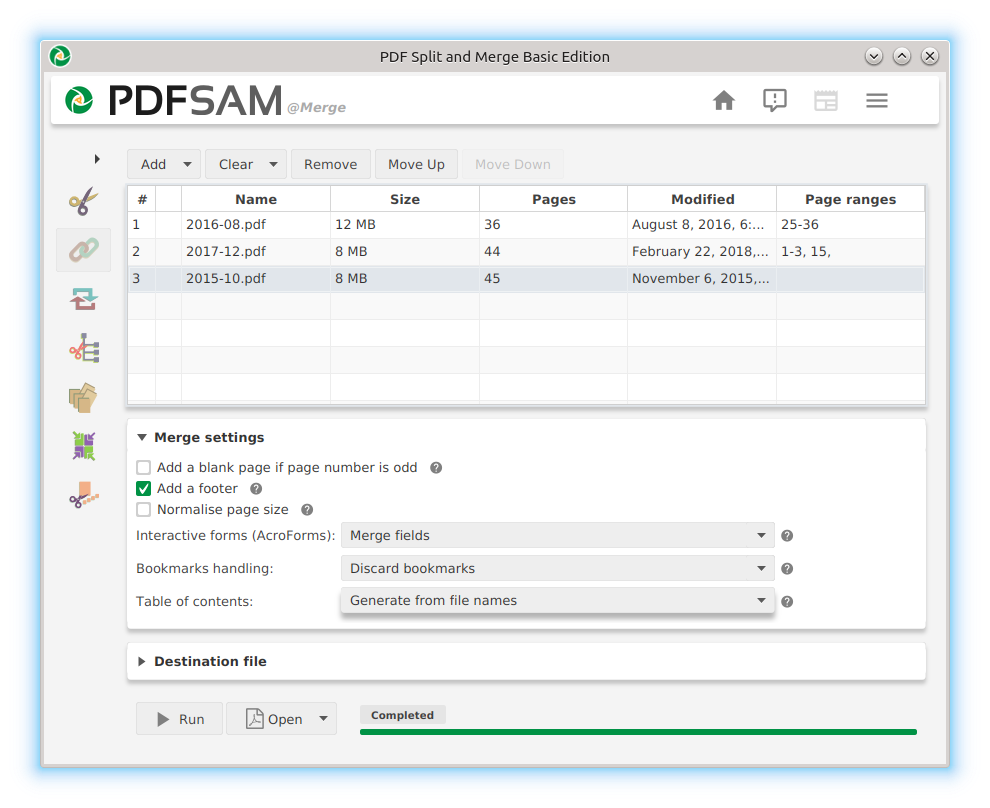Show help for Bookmarks handling setting
The height and width of the screenshot is (808, 990).
click(787, 569)
